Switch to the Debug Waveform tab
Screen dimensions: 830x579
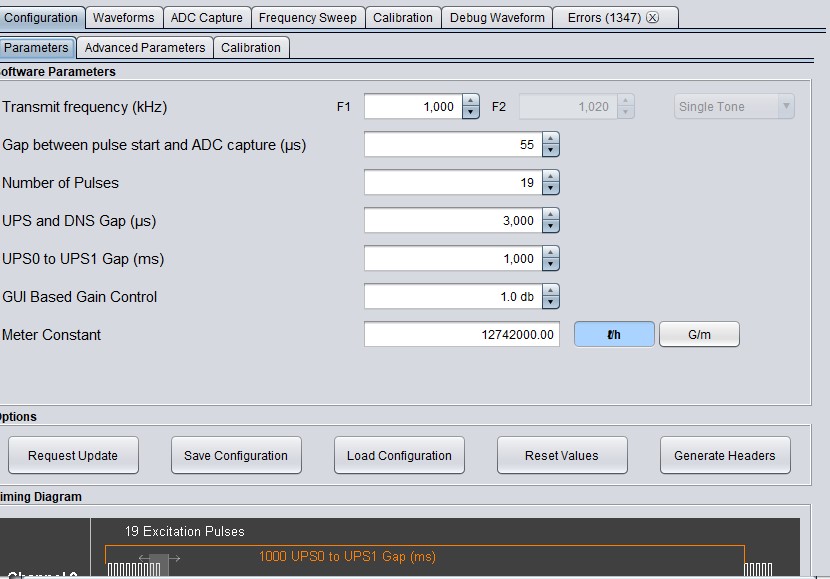pos(497,17)
